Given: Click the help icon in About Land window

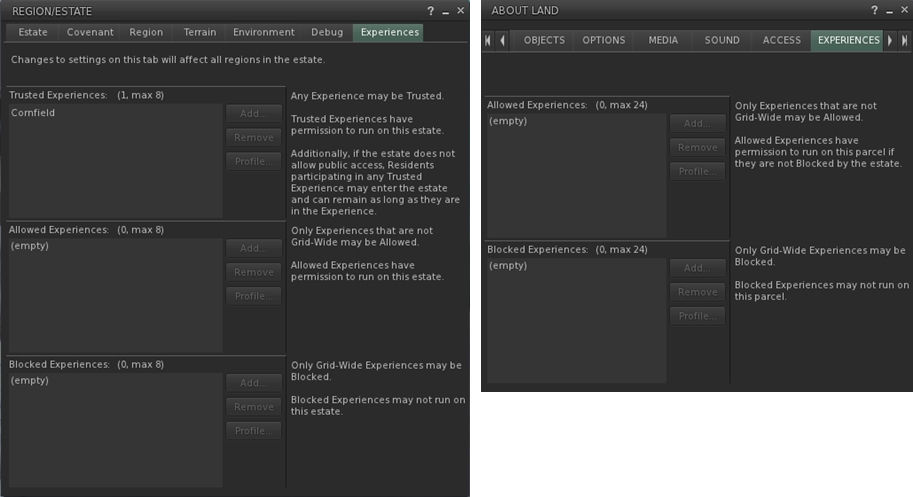Looking at the screenshot, I should [x=873, y=10].
